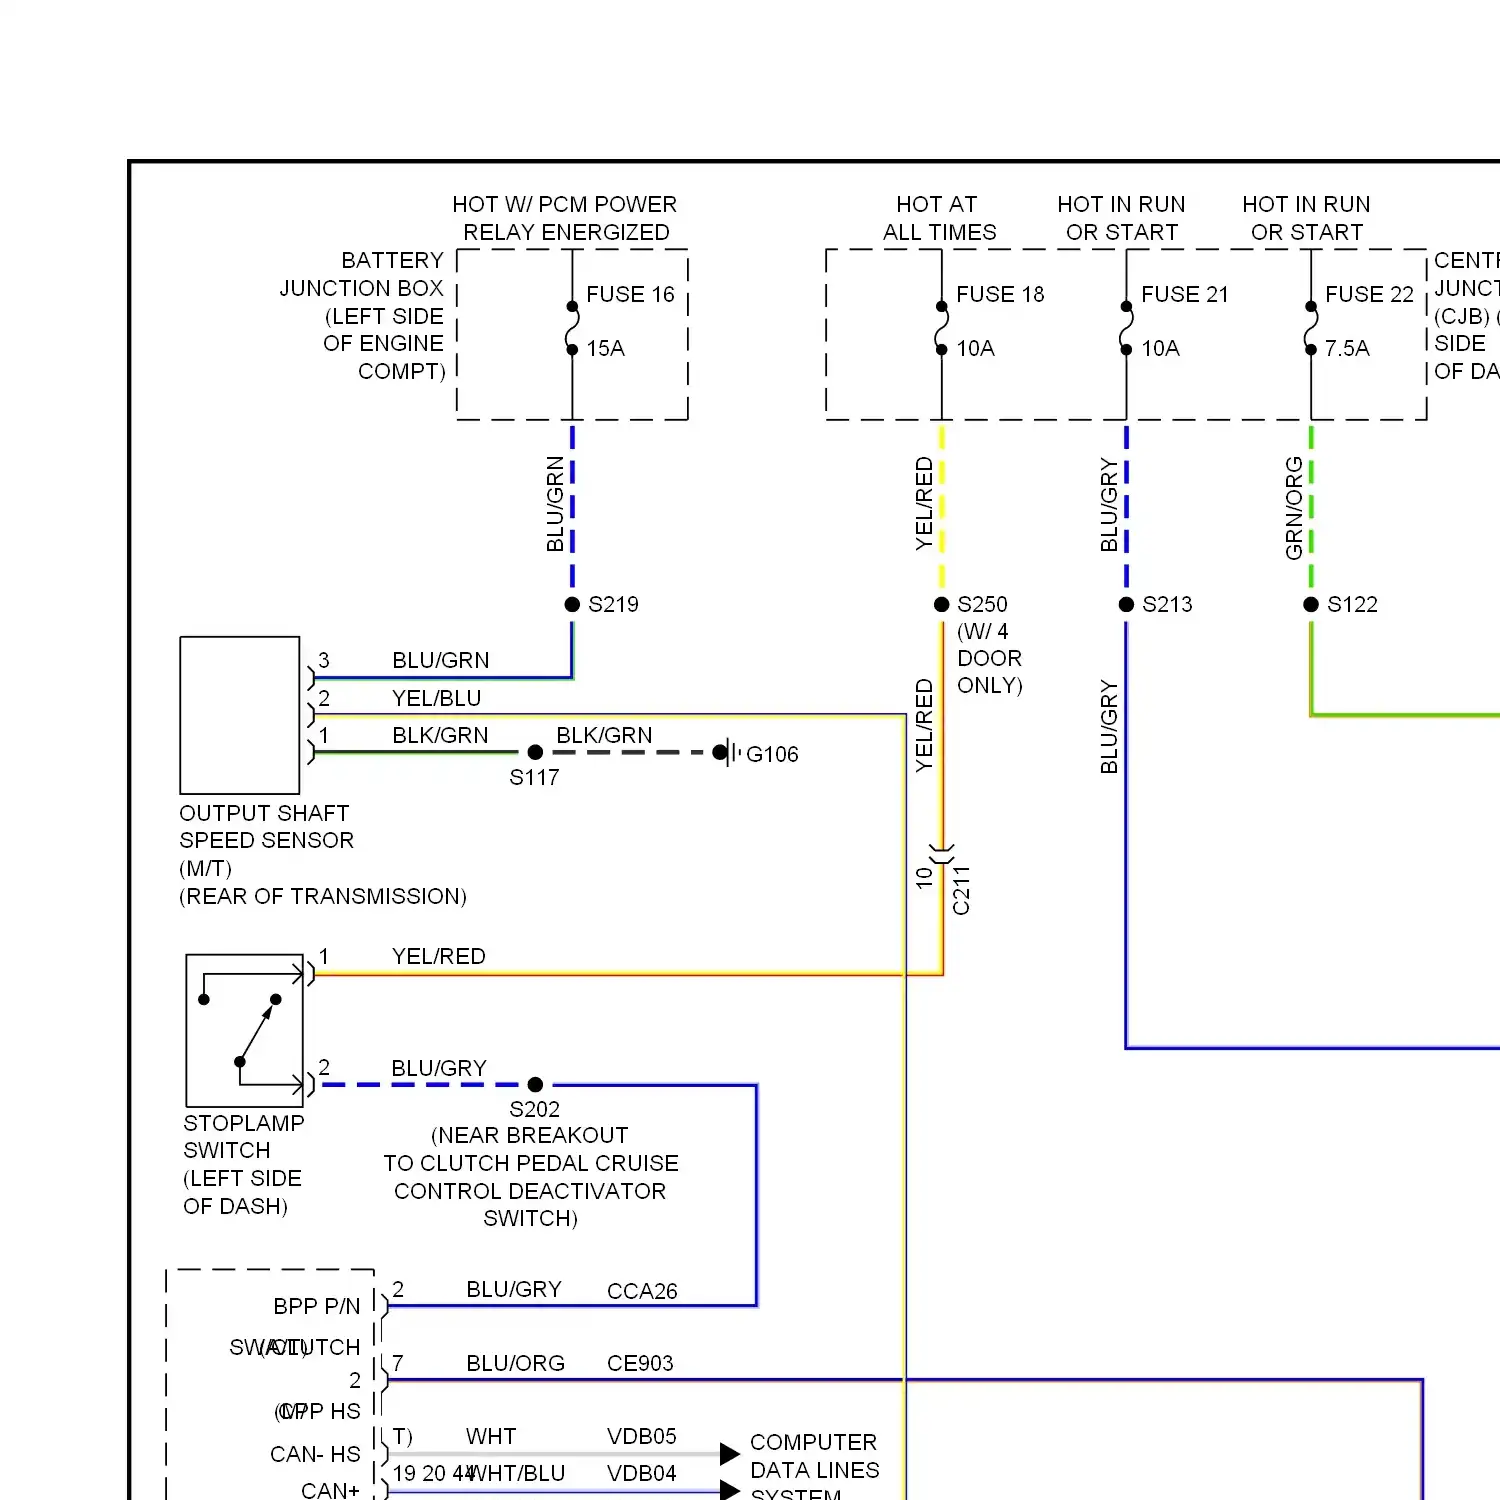Click the STOPLAMP SWITCH label
1500x1500 pixels.
(x=243, y=1164)
